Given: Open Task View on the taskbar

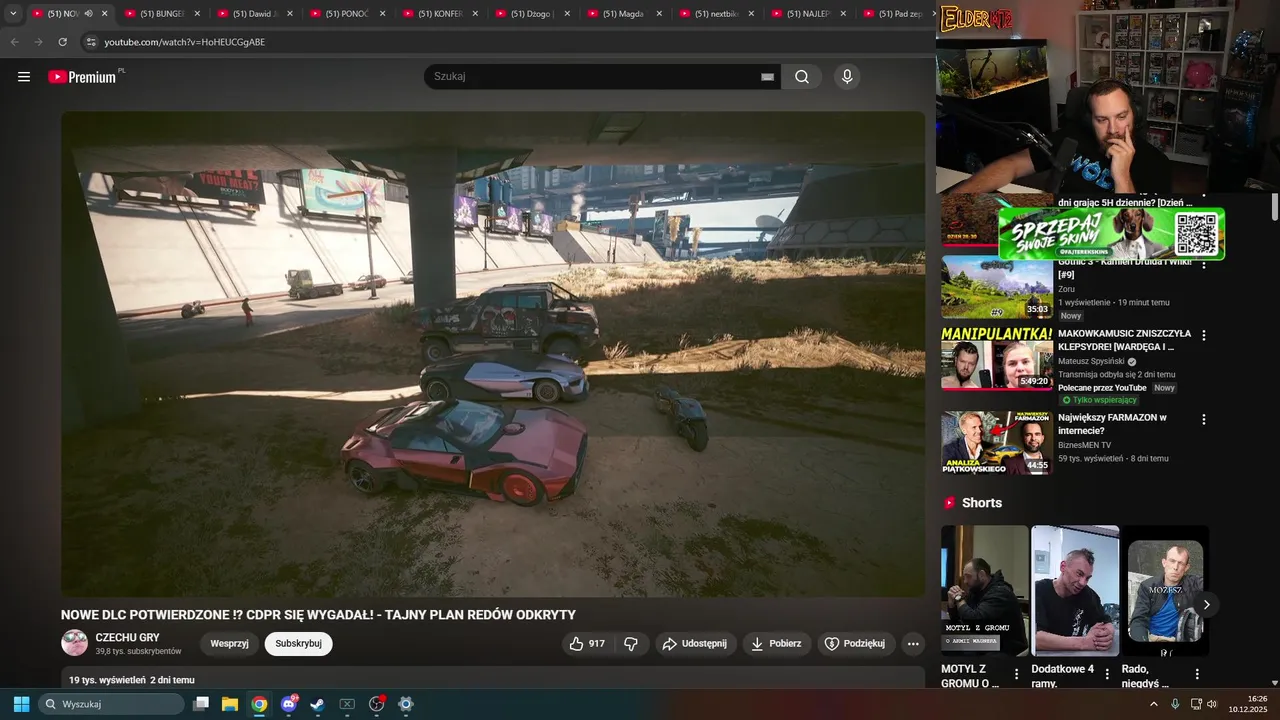Looking at the screenshot, I should coord(201,704).
